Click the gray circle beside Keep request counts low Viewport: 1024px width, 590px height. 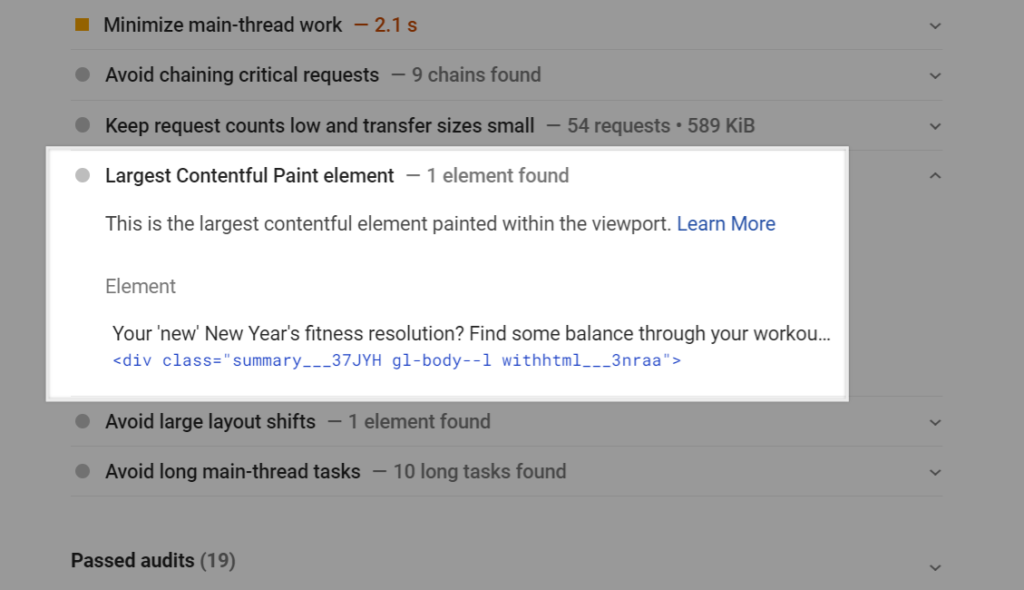click(x=84, y=126)
